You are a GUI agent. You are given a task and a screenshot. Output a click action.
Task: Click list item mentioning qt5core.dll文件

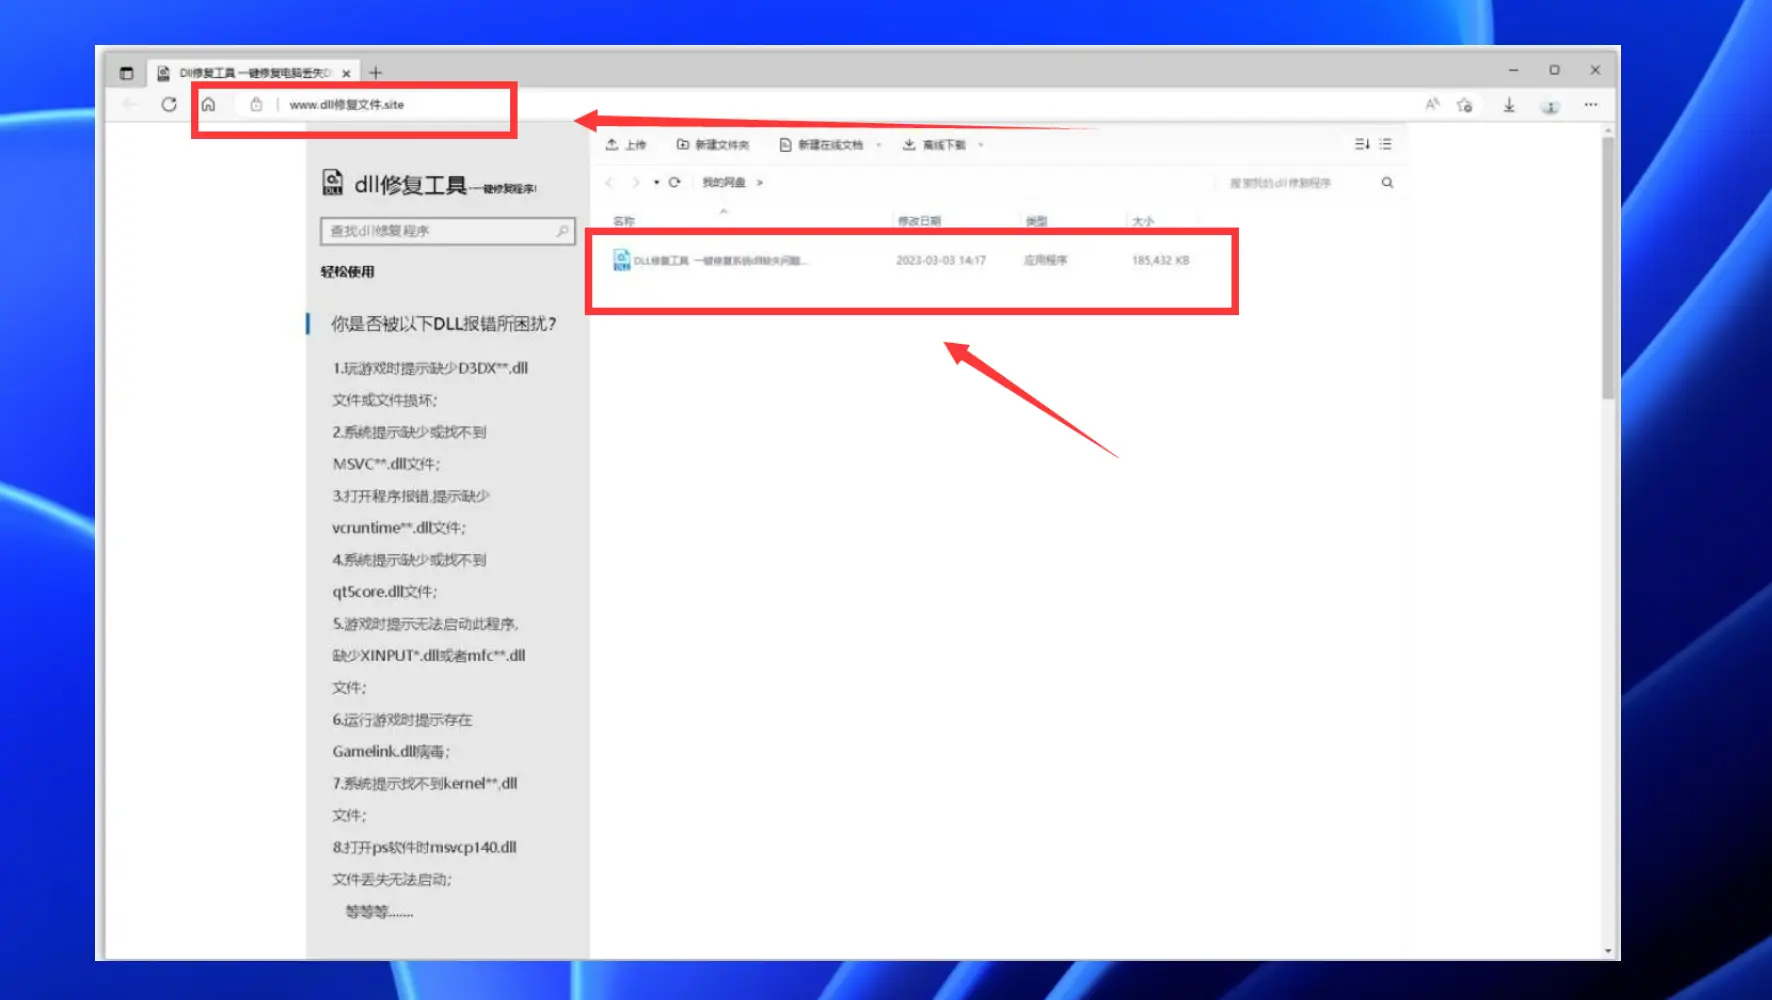409,576
